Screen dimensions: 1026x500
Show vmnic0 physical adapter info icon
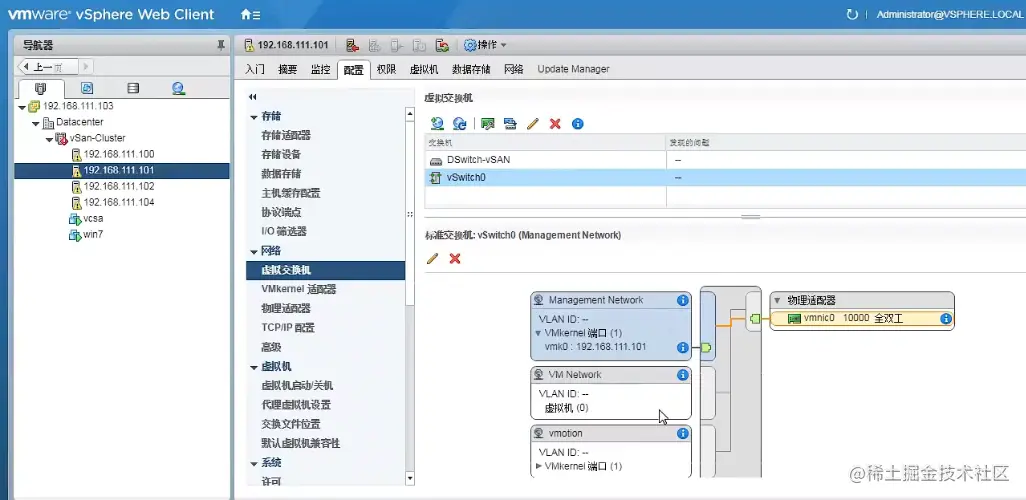pos(946,319)
